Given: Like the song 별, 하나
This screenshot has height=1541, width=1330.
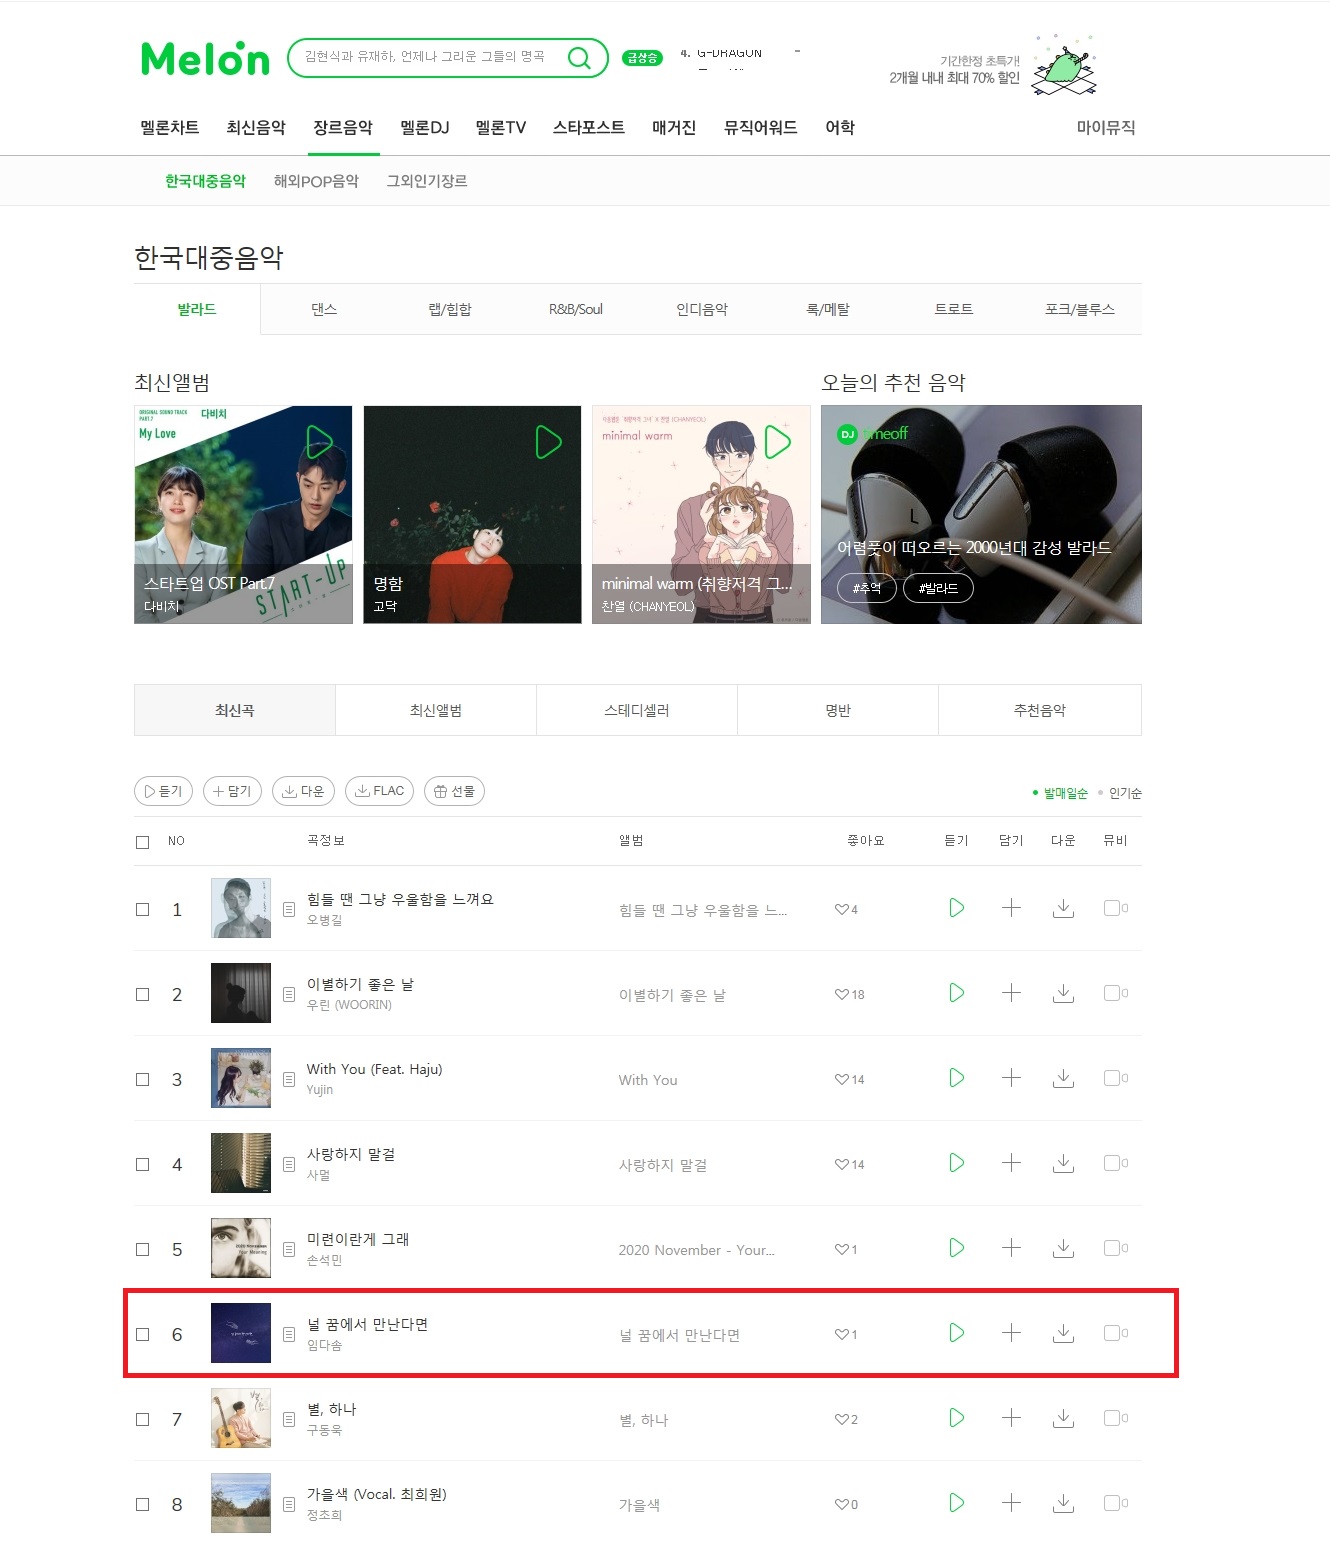Looking at the screenshot, I should (x=841, y=1420).
